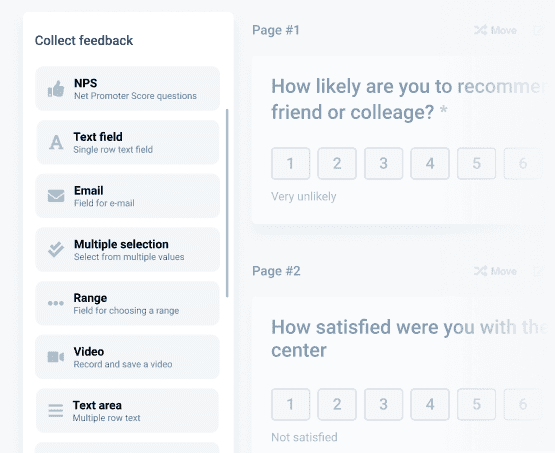Click the How likely to recommend question title
Image resolution: width=555 pixels, height=453 pixels.
point(407,99)
